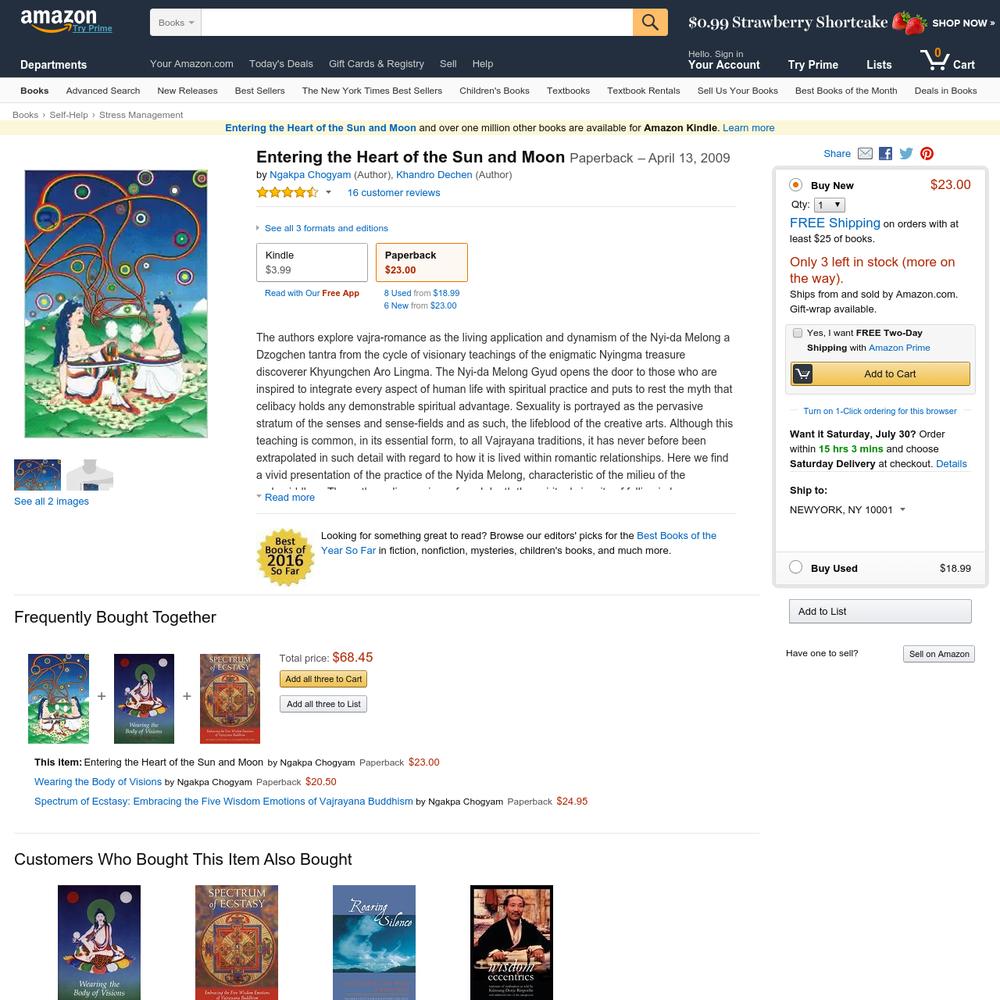
Task: Share this book on Twitter
Action: coord(906,154)
